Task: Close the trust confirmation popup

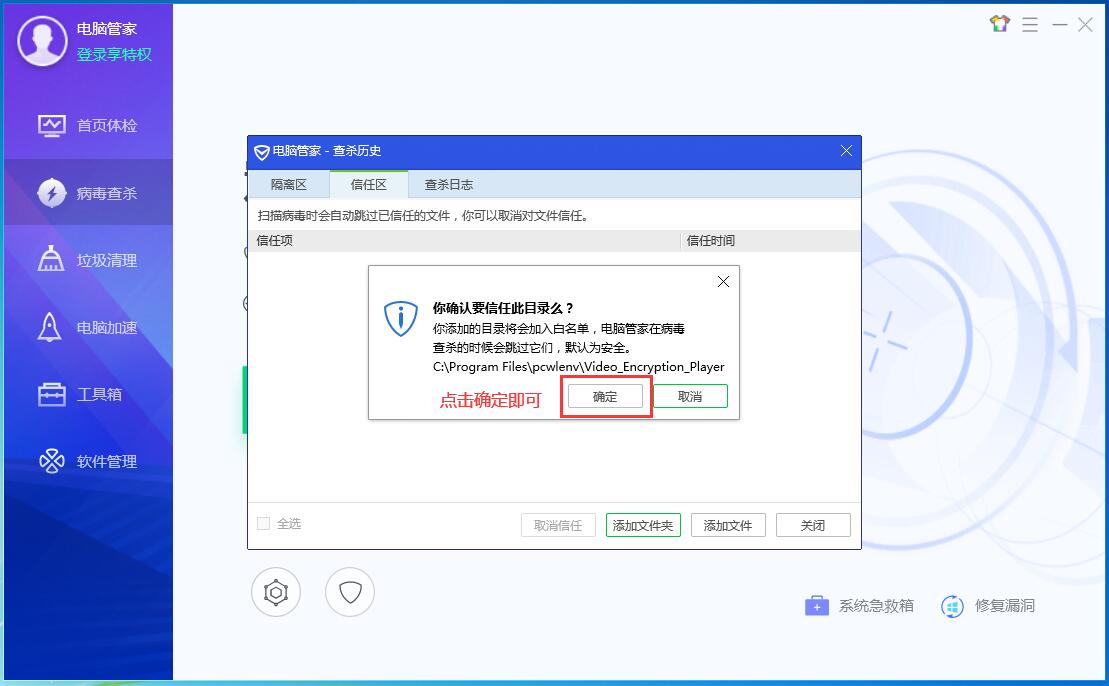Action: tap(723, 281)
